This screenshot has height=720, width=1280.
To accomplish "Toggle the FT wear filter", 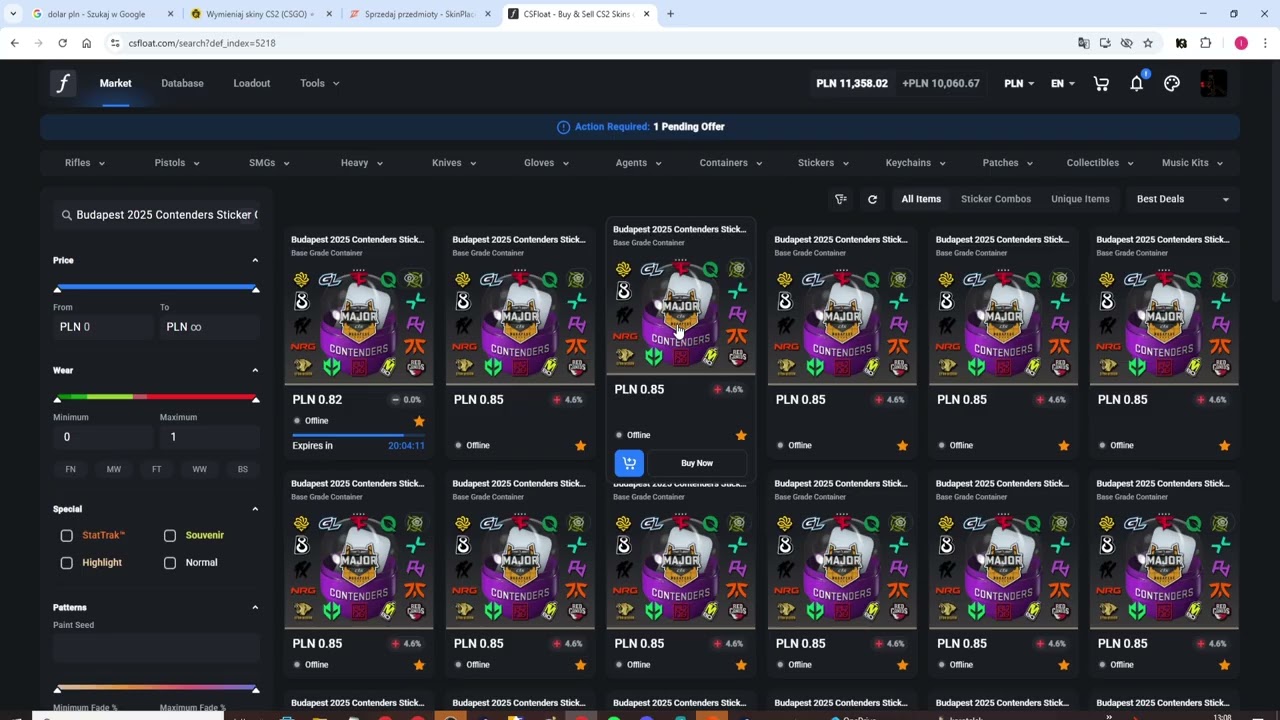I will 157,469.
